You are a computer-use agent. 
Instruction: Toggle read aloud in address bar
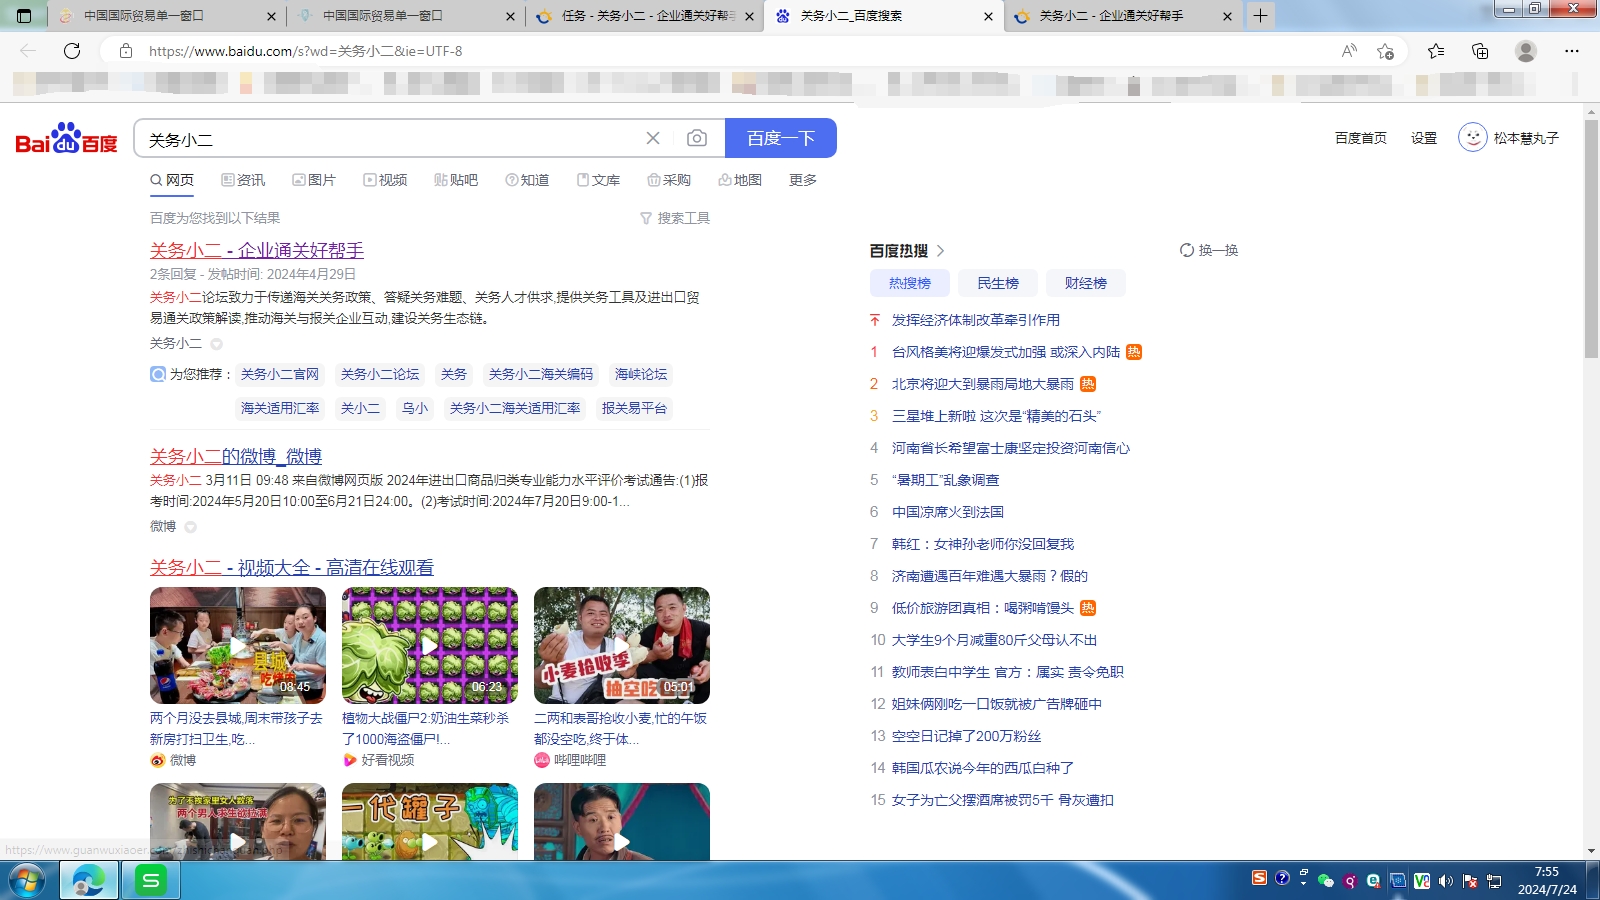[1349, 51]
